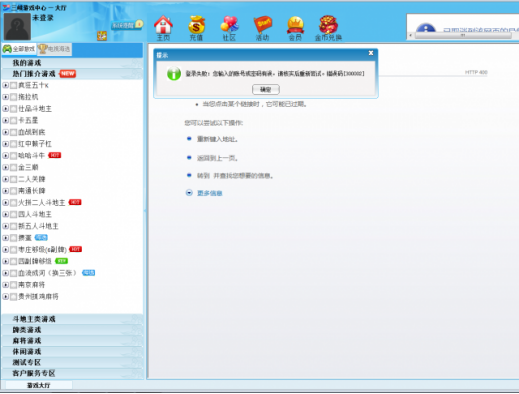
Task: Expand the 卡五星 game node
Action: click(6, 120)
